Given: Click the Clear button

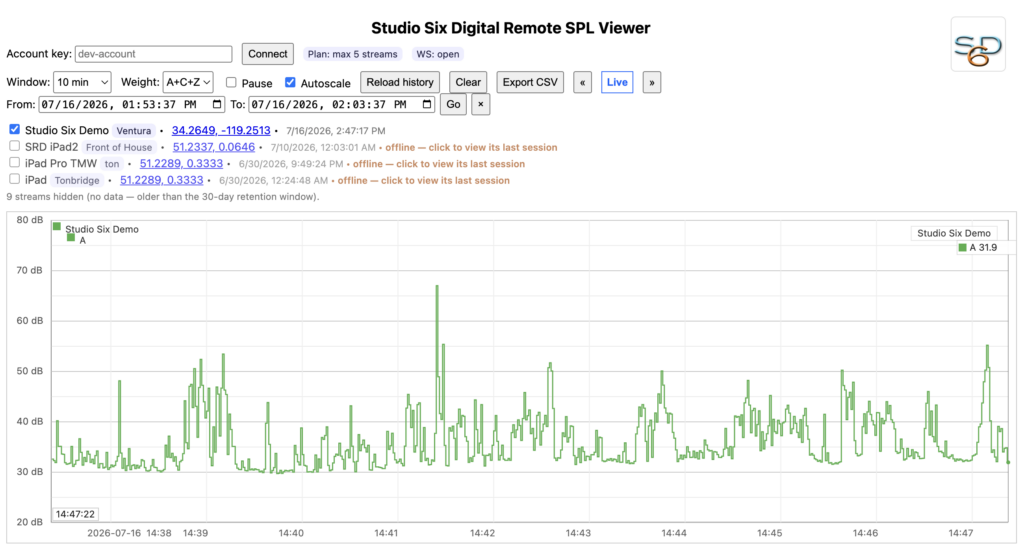Looking at the screenshot, I should (468, 82).
